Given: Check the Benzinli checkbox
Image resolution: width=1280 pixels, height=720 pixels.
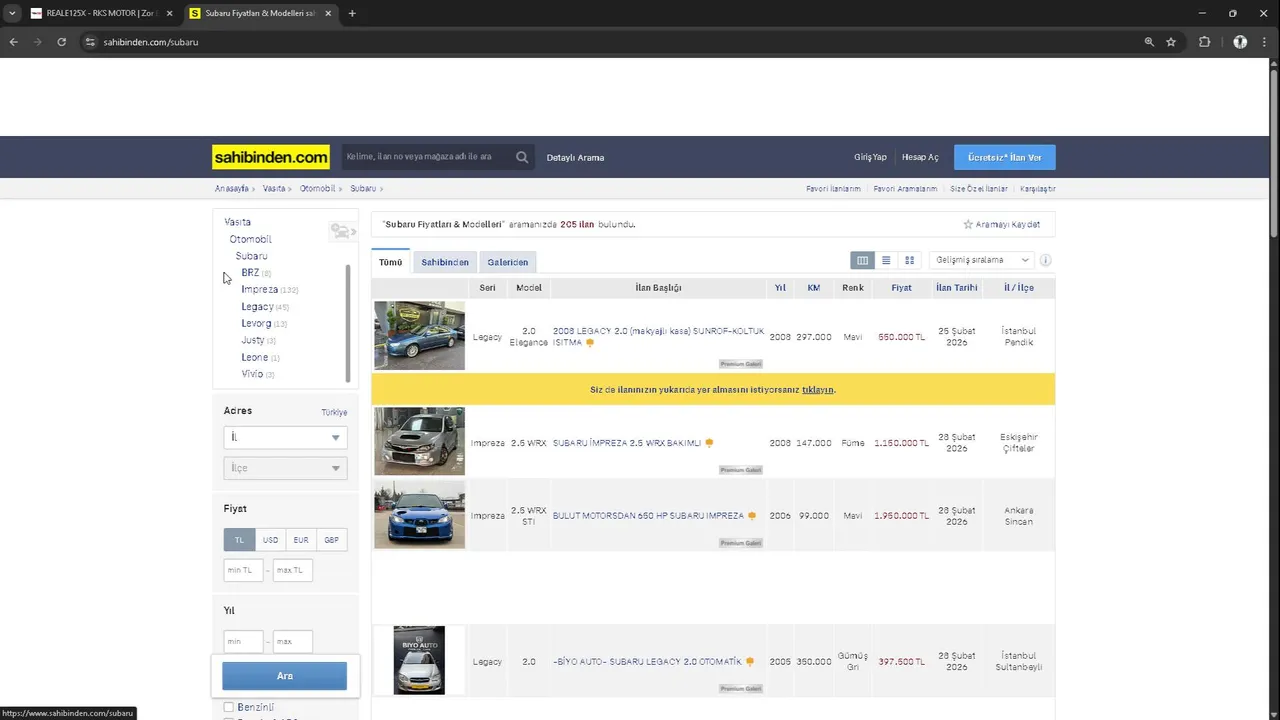Looking at the screenshot, I should pyautogui.click(x=228, y=707).
